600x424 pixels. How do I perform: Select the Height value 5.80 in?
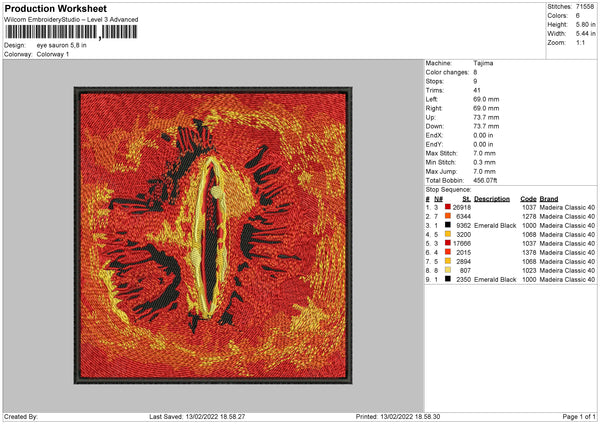click(x=585, y=24)
